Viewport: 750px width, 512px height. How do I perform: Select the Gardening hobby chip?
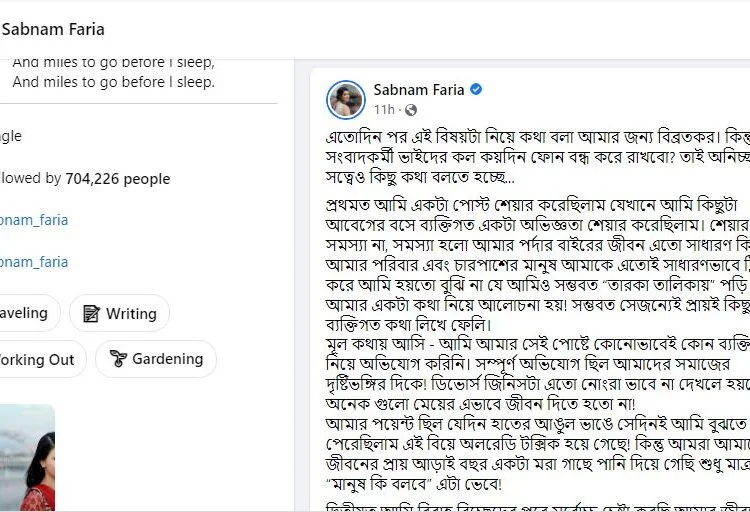[x=156, y=359]
